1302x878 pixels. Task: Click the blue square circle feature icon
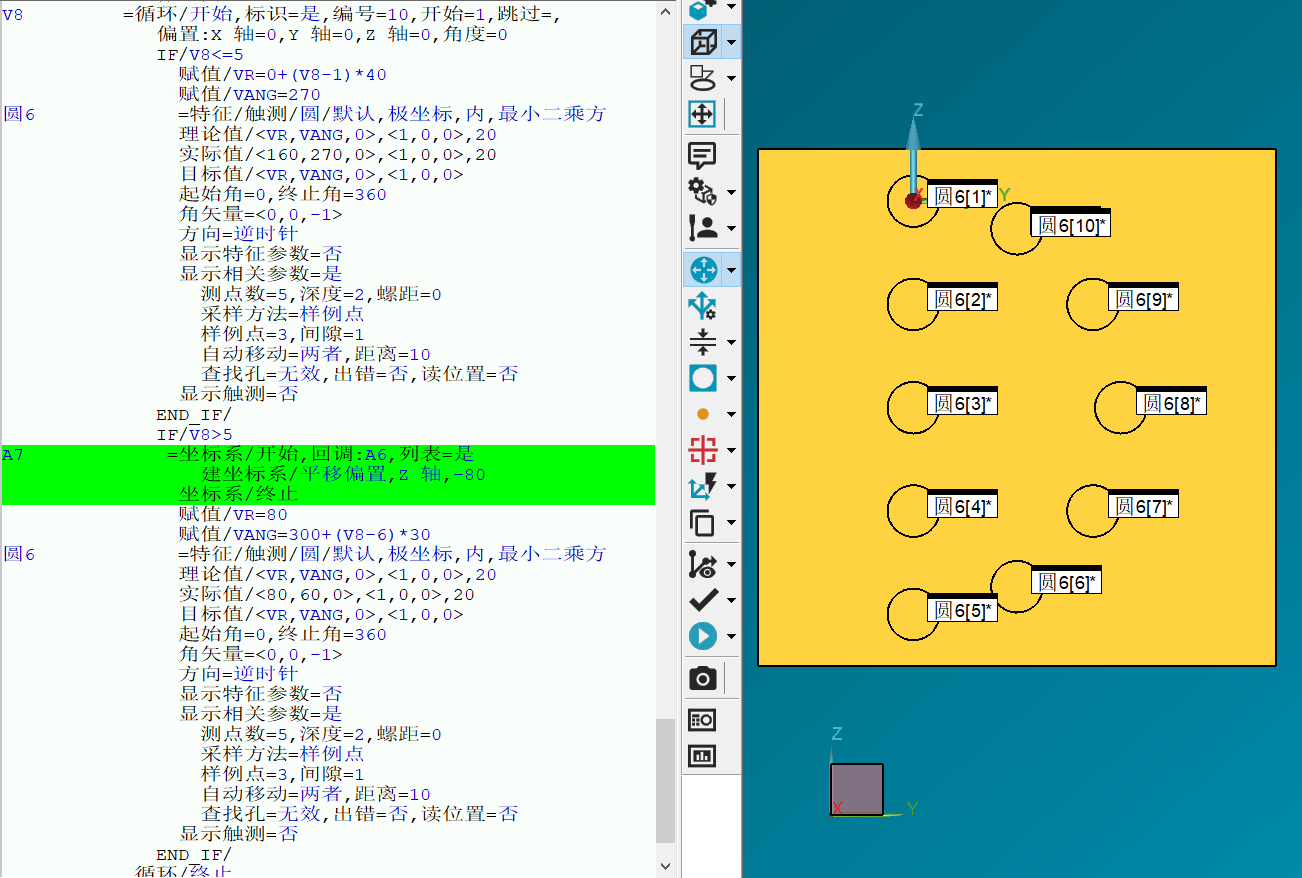coord(703,378)
